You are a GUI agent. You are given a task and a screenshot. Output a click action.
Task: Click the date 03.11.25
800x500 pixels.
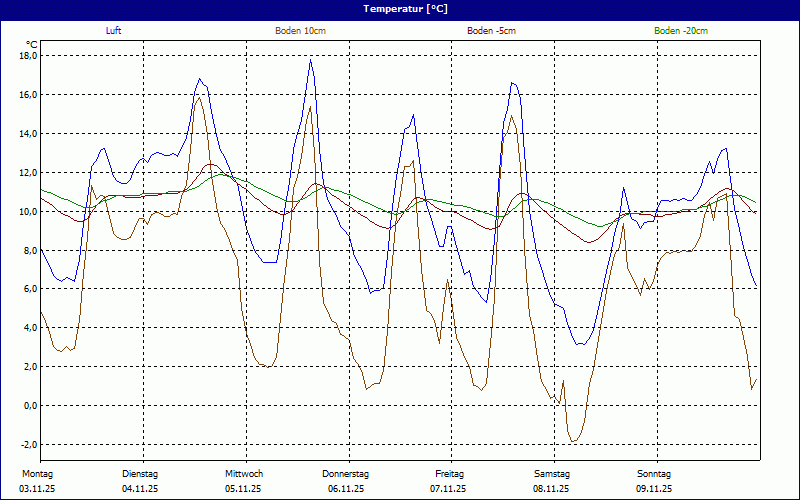[x=37, y=489]
